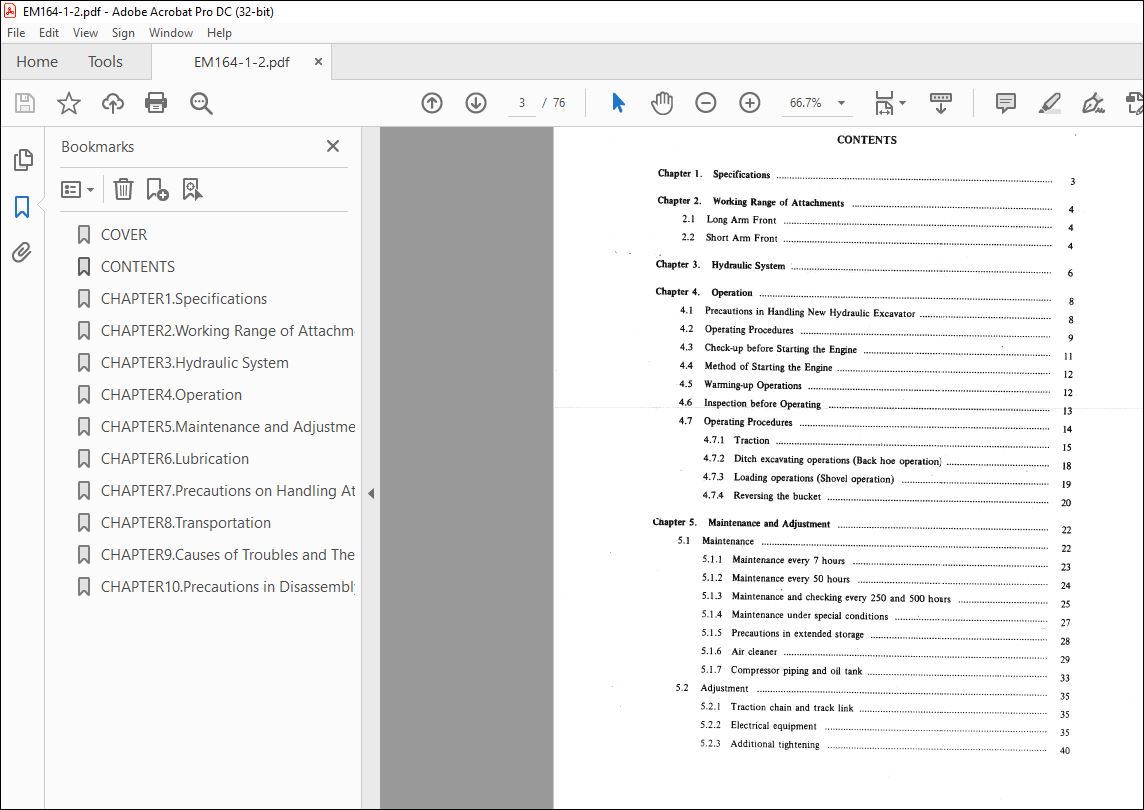Image resolution: width=1144 pixels, height=810 pixels.
Task: Add a new bookmark icon
Action: point(157,190)
